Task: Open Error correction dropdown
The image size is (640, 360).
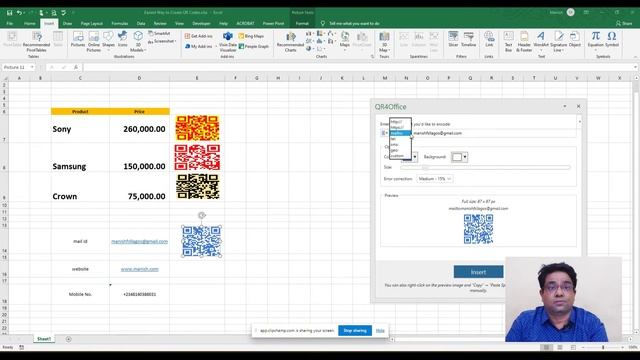Action: tap(435, 179)
